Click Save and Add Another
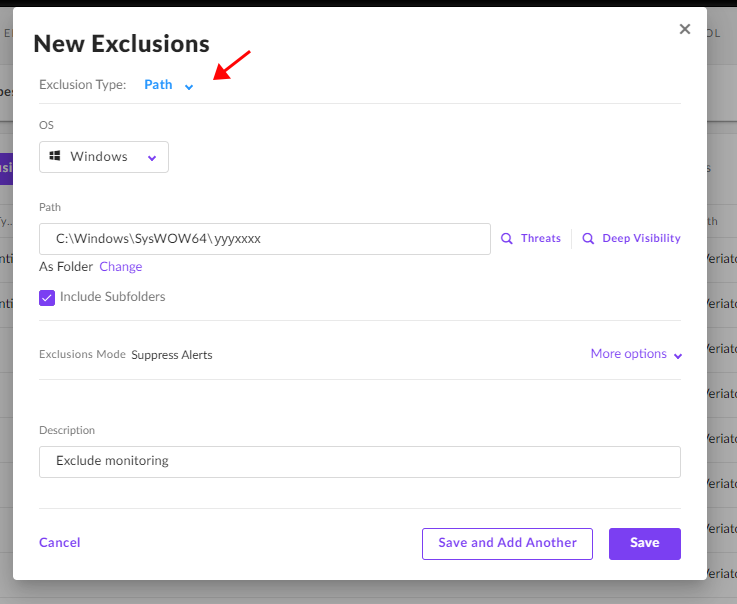The image size is (737, 604). [x=507, y=543]
